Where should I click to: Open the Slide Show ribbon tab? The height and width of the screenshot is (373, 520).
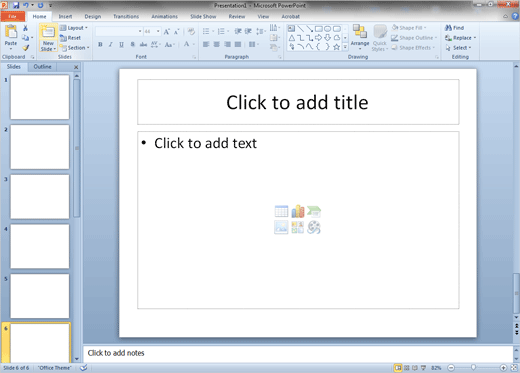pos(203,16)
